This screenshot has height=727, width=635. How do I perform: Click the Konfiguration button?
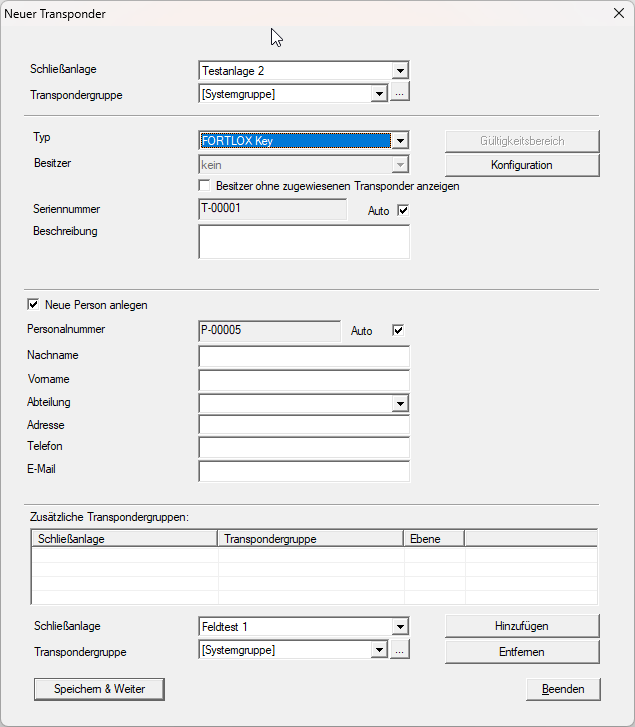pos(521,165)
